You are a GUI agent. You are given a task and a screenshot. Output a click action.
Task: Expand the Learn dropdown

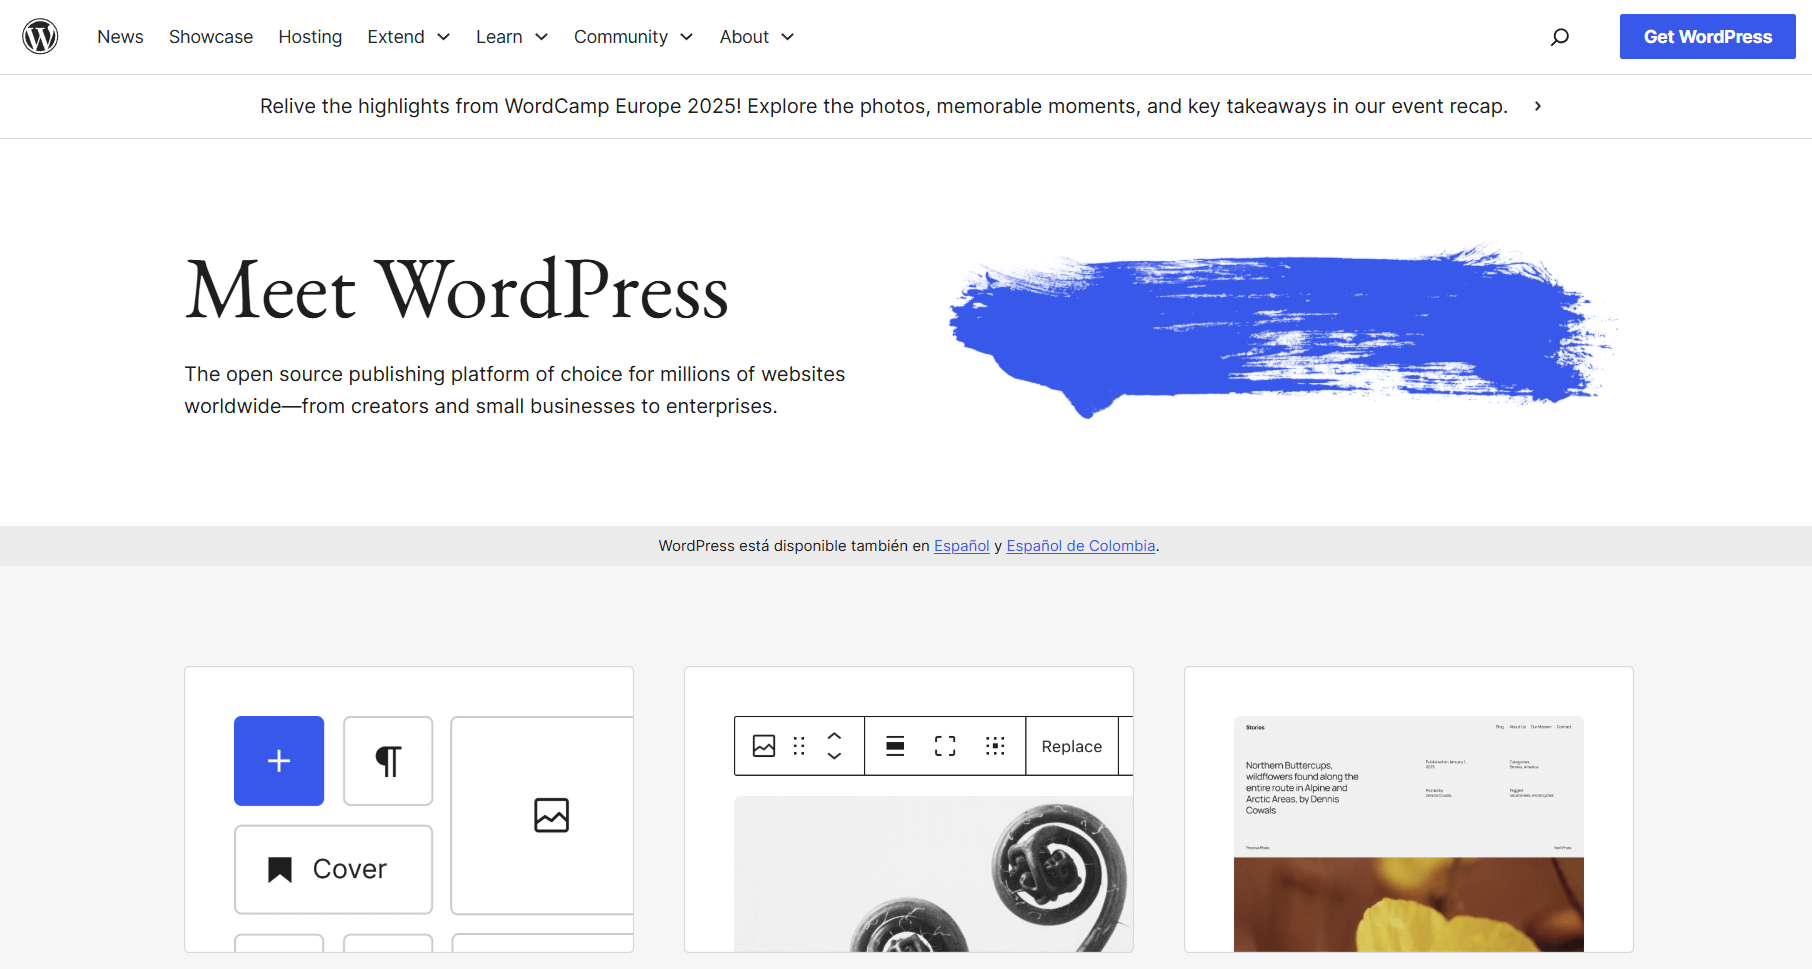[512, 37]
